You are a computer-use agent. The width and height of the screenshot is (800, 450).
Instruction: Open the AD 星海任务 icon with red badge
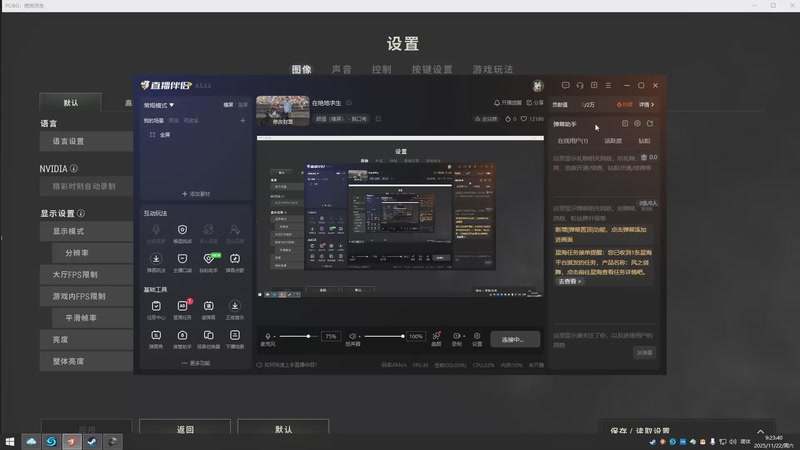click(182, 306)
